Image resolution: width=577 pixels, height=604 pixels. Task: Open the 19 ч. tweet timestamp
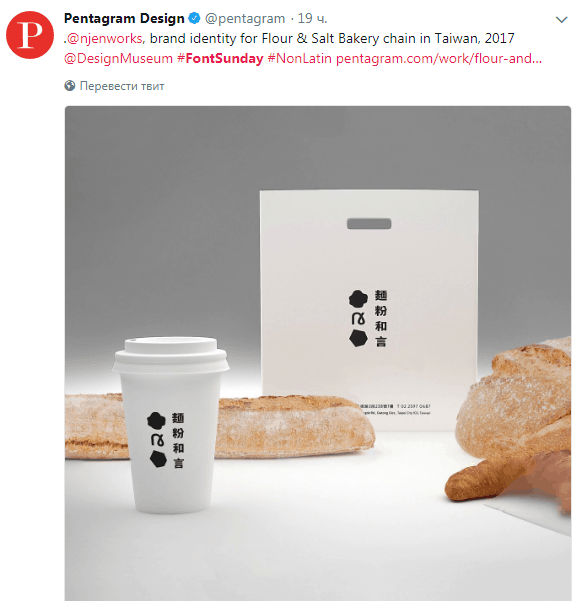tap(312, 18)
